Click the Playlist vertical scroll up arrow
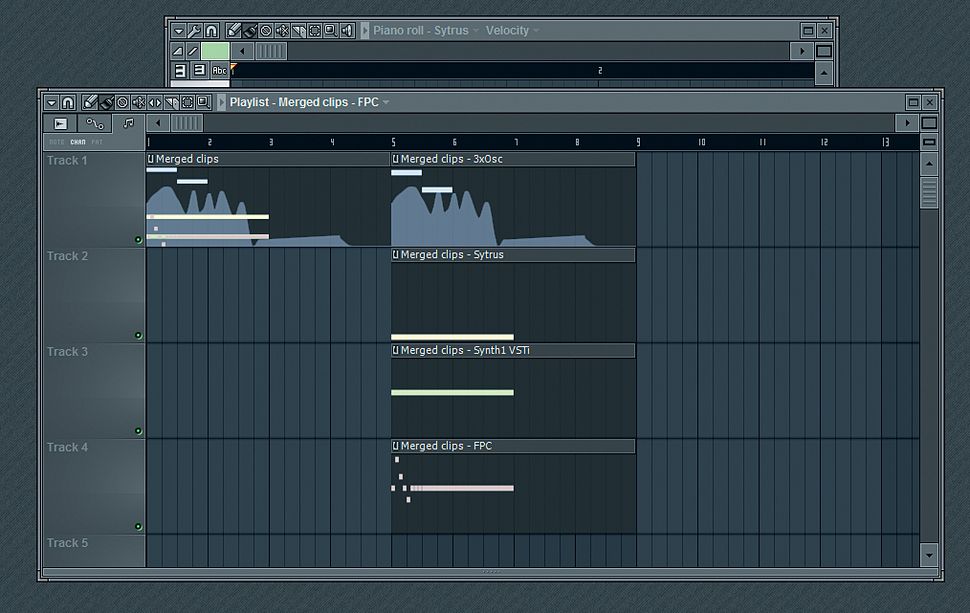 [929, 164]
